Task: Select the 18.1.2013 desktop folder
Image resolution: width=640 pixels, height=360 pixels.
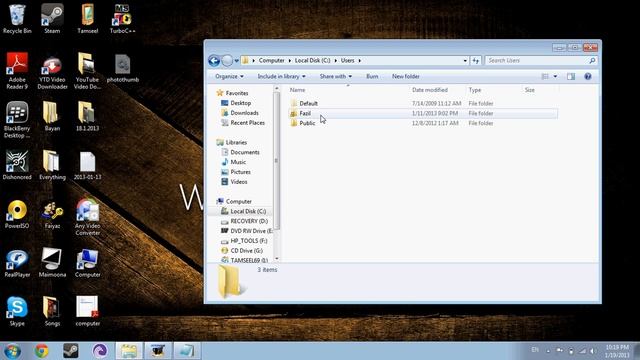Action: tap(87, 116)
